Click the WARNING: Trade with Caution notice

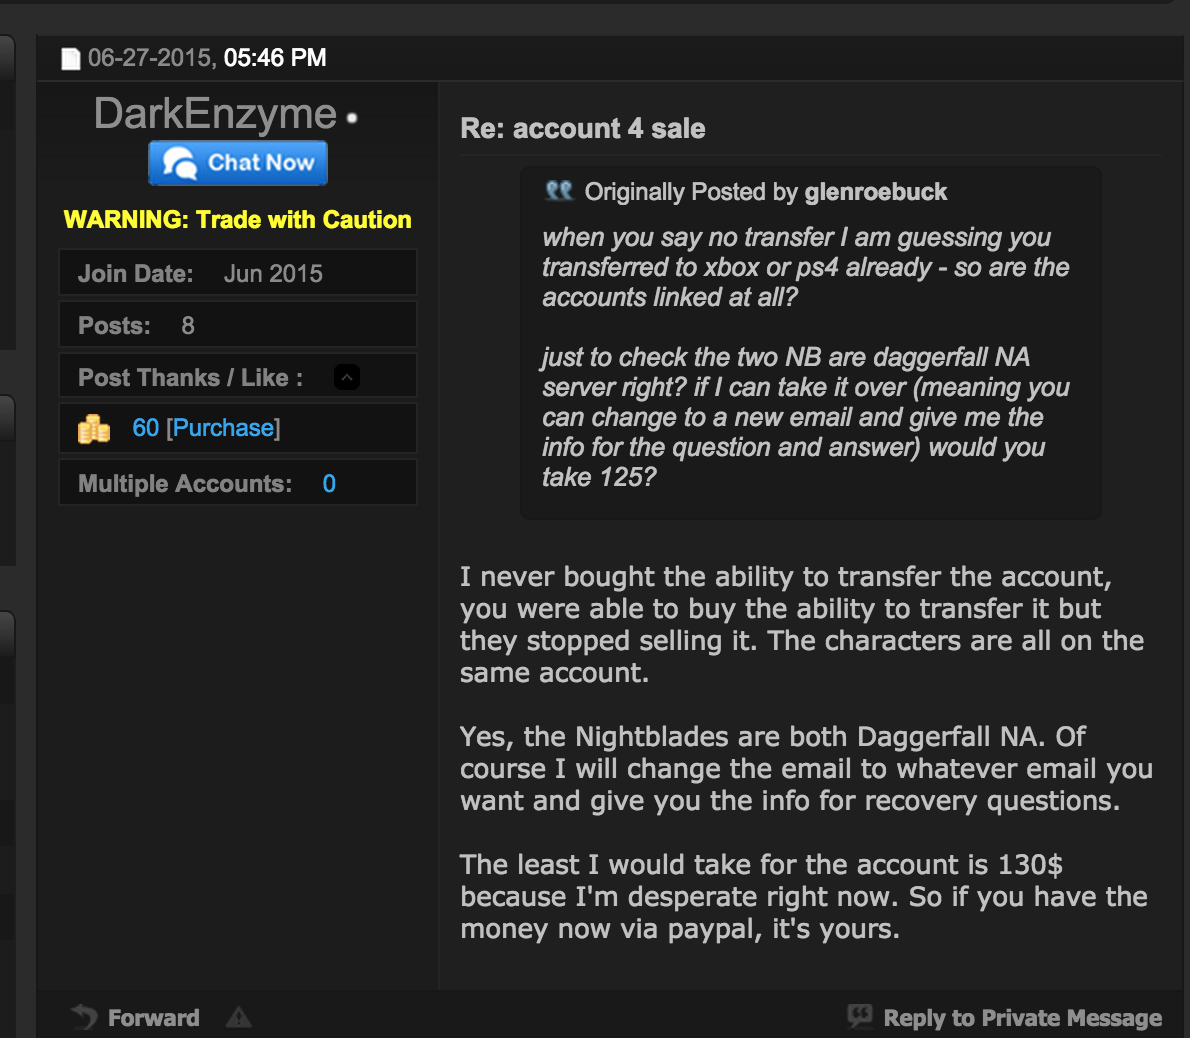point(238,220)
